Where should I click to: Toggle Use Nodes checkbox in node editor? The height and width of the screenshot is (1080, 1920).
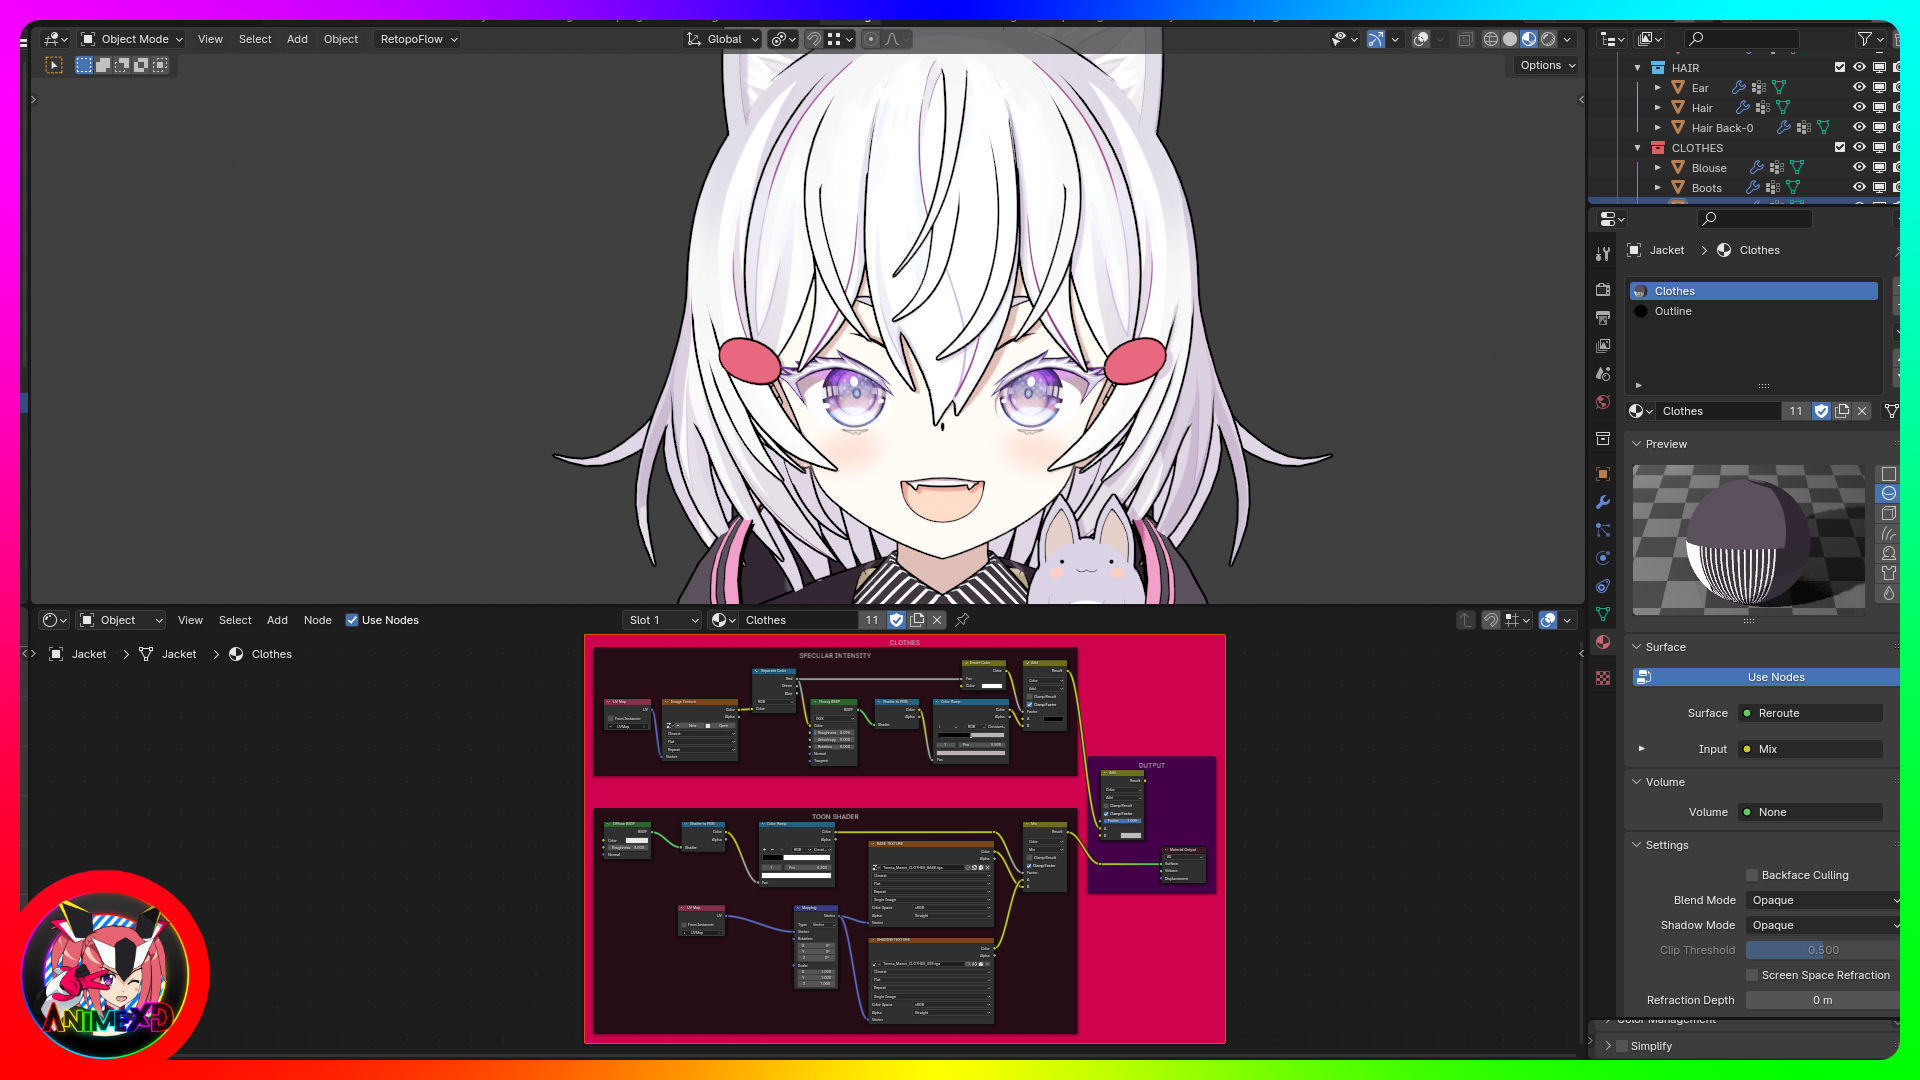pyautogui.click(x=352, y=620)
